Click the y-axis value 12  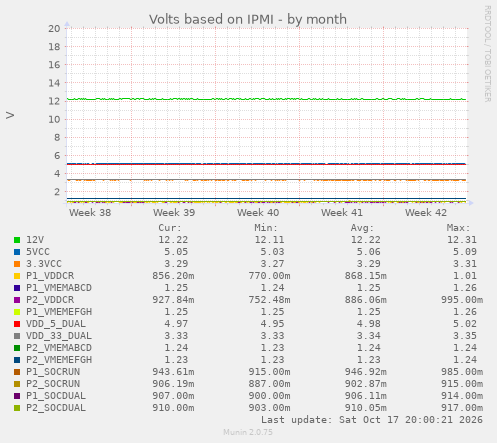click(x=54, y=101)
